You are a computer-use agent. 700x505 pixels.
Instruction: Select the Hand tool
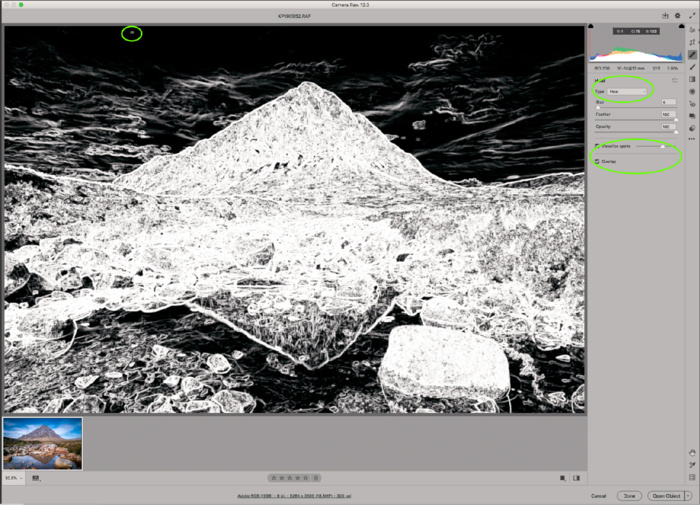692,452
